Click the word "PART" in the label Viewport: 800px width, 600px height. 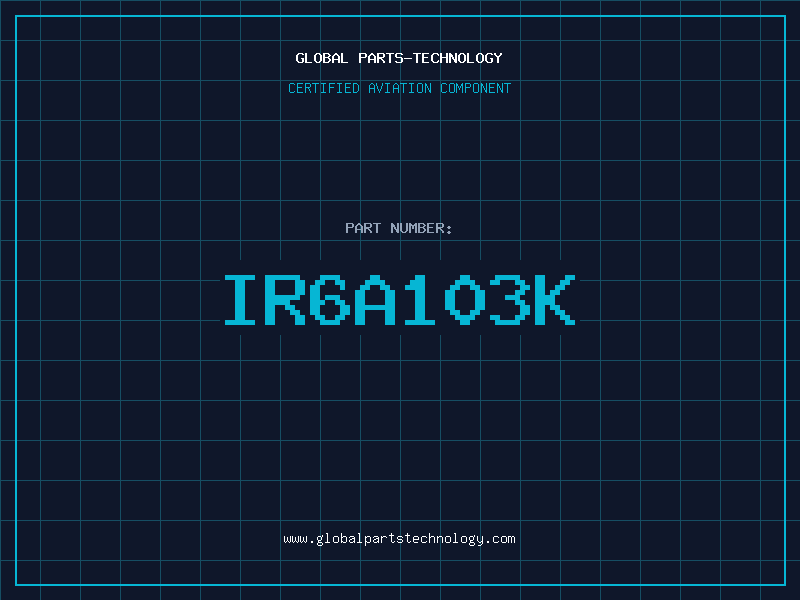[363, 228]
